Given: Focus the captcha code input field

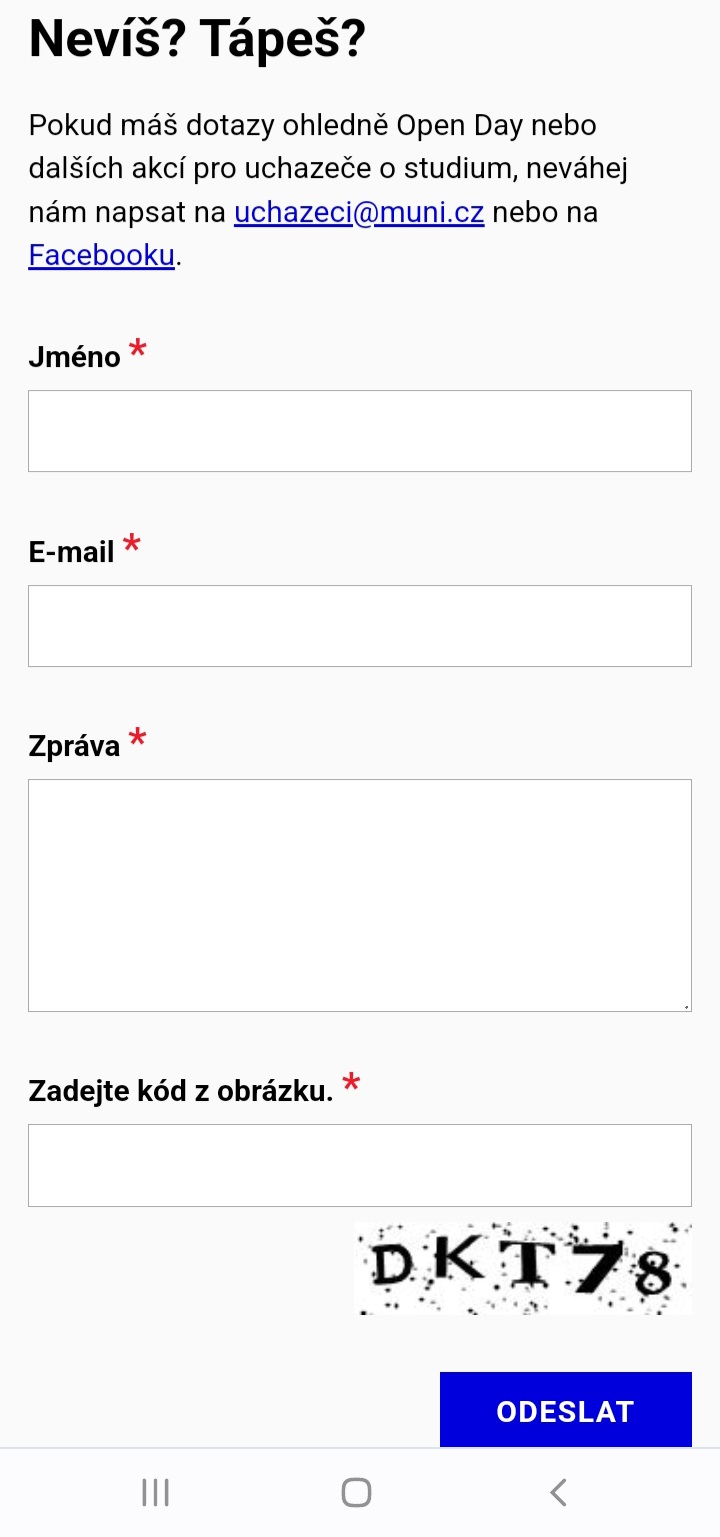Looking at the screenshot, I should 360,1165.
